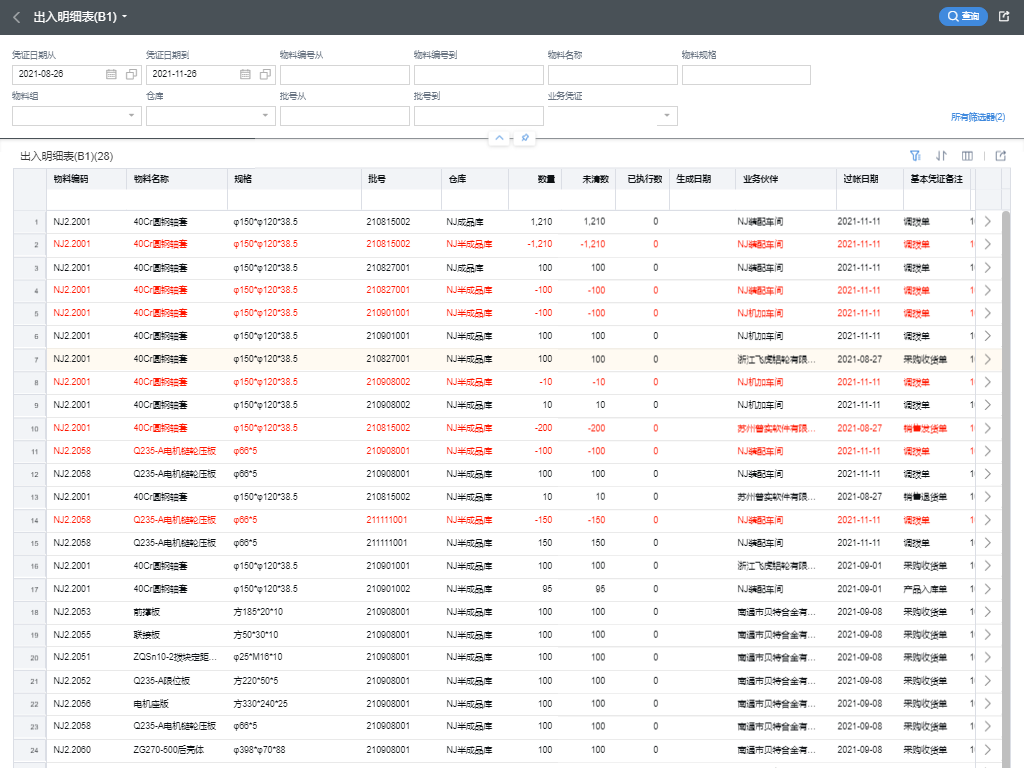Image resolution: width=1024 pixels, height=768 pixels.
Task: Focus the 批号到 input field
Action: pos(479,116)
